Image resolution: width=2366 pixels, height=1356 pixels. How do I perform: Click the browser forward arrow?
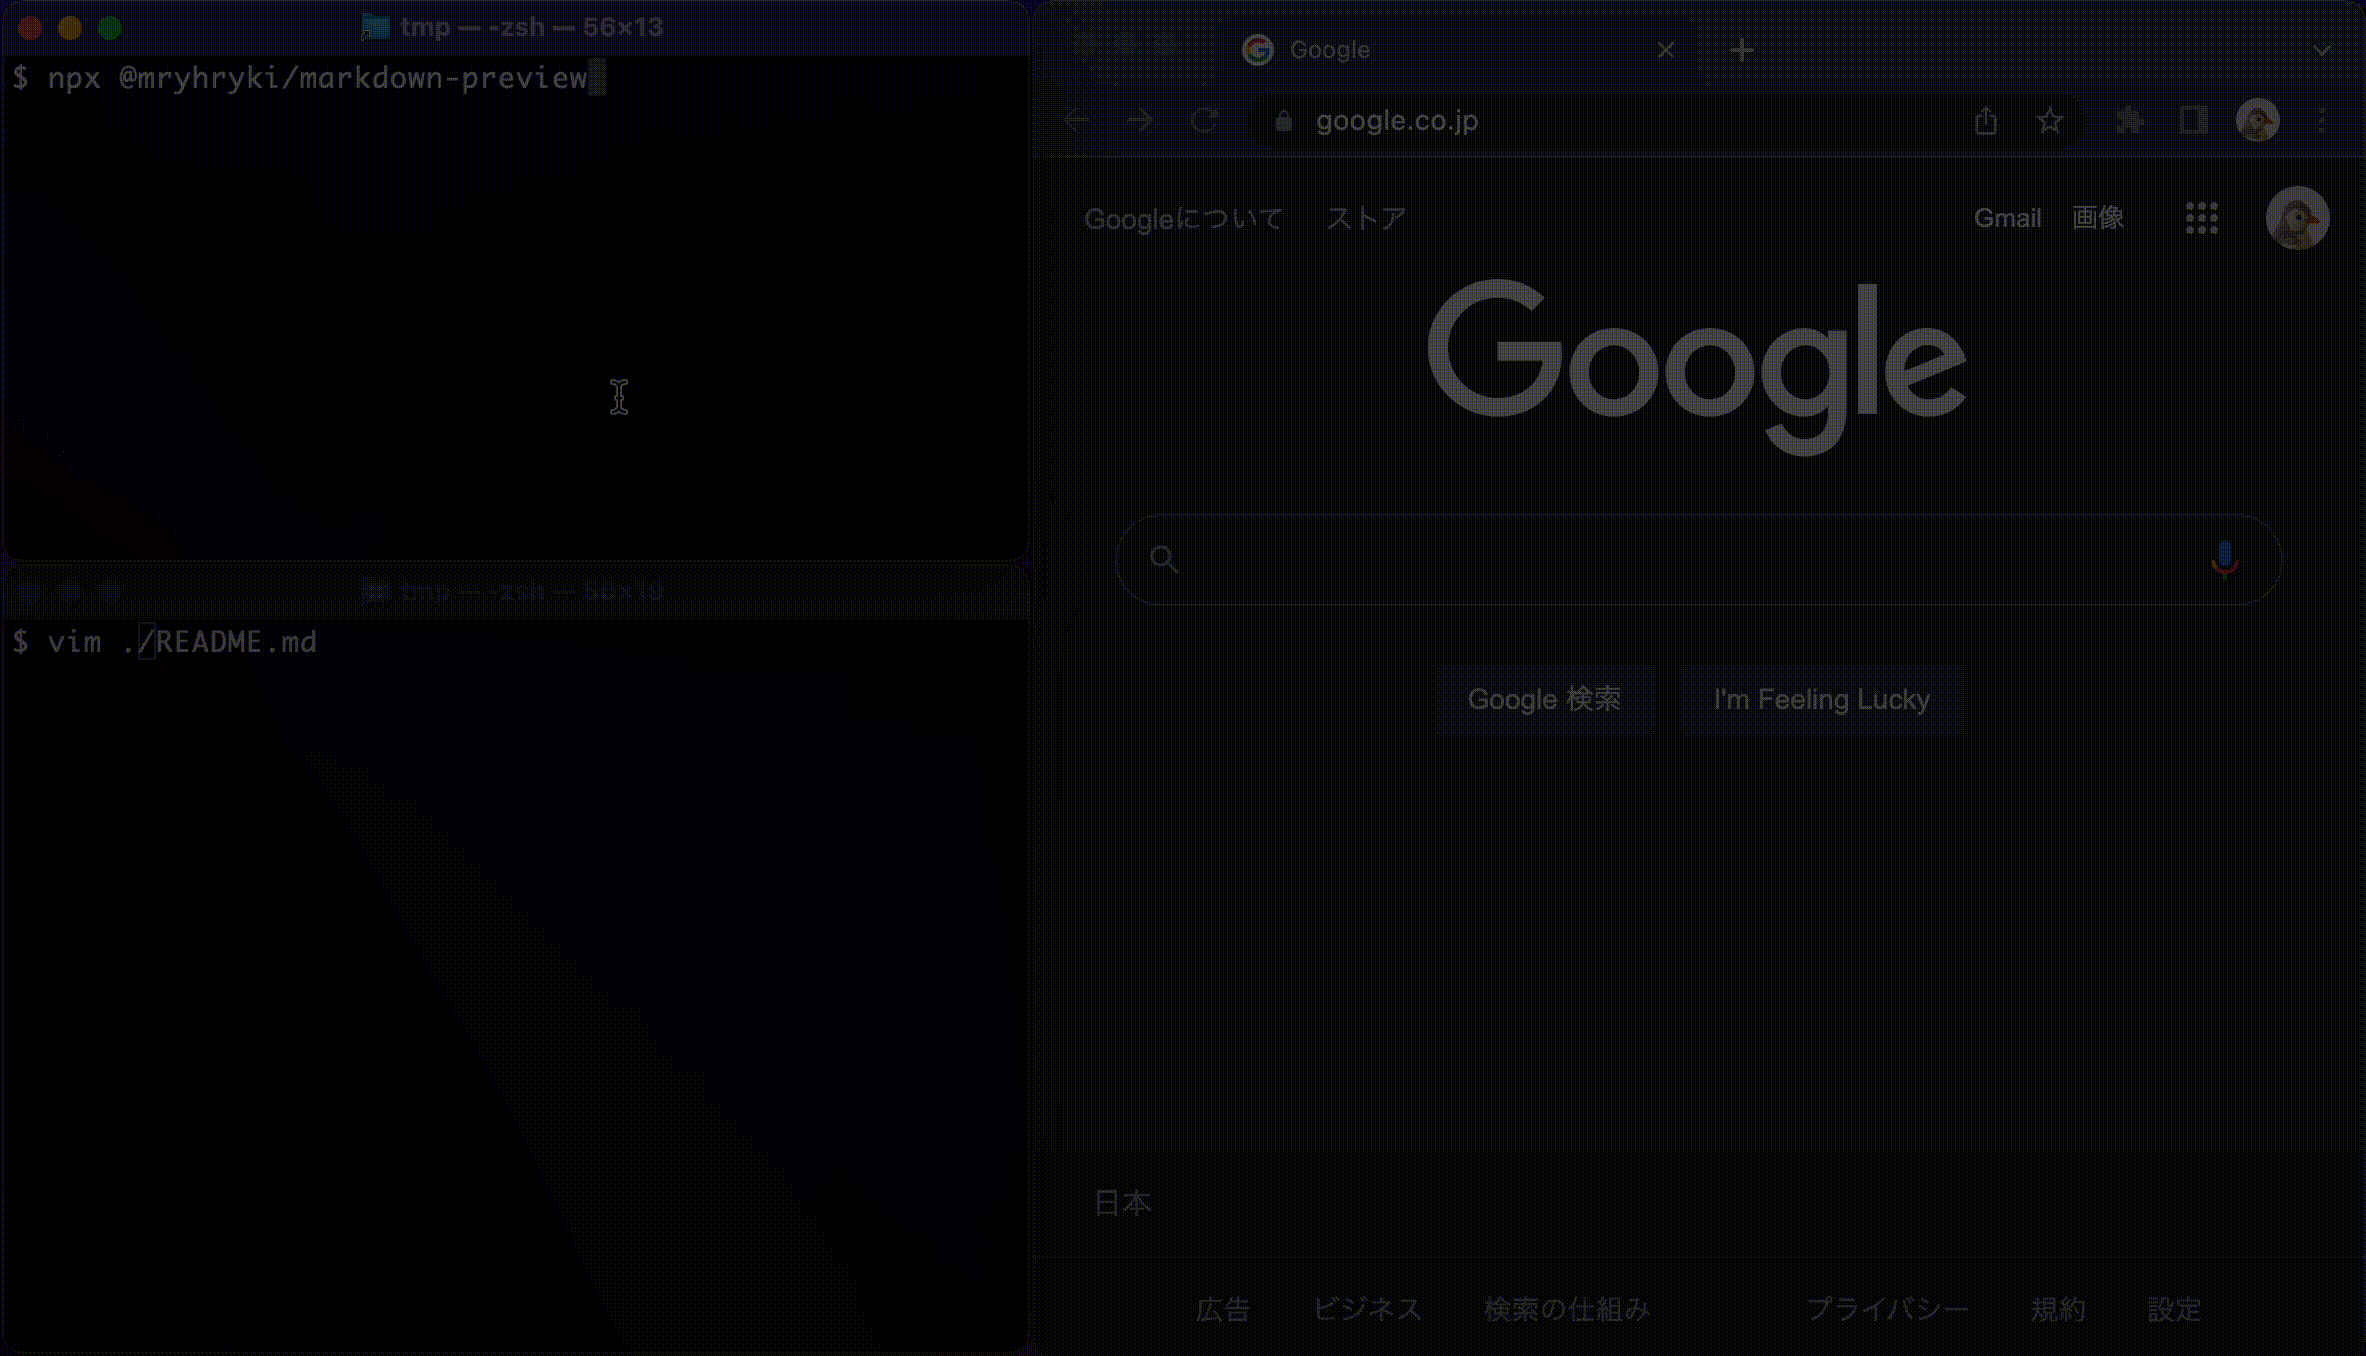click(x=1140, y=121)
